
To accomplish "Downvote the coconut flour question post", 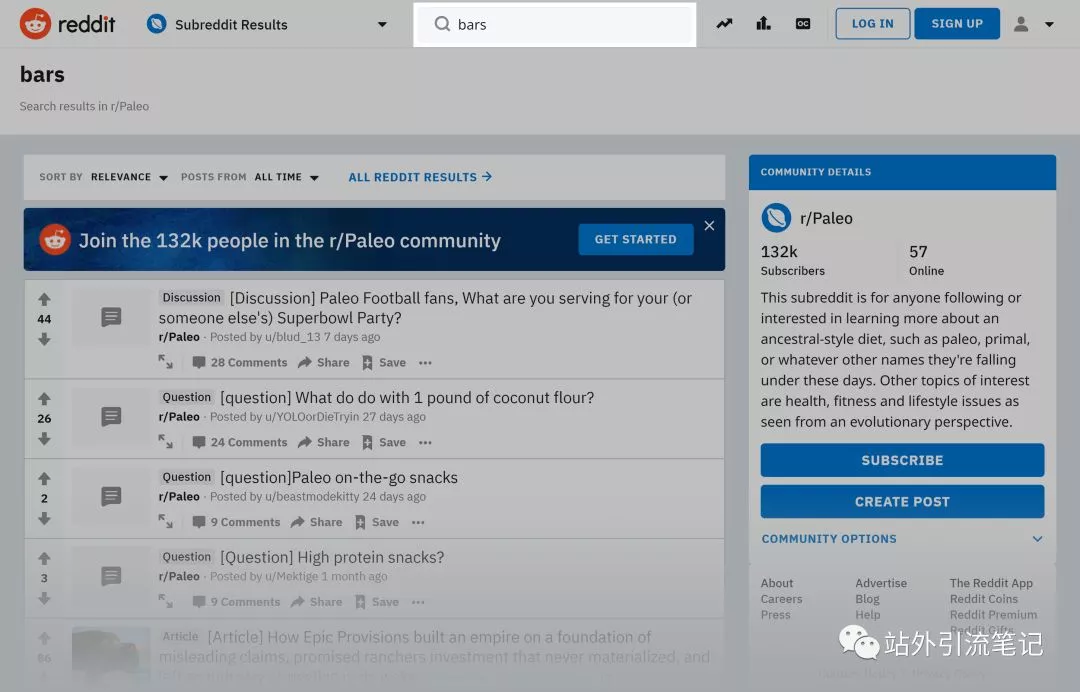I will point(44,439).
